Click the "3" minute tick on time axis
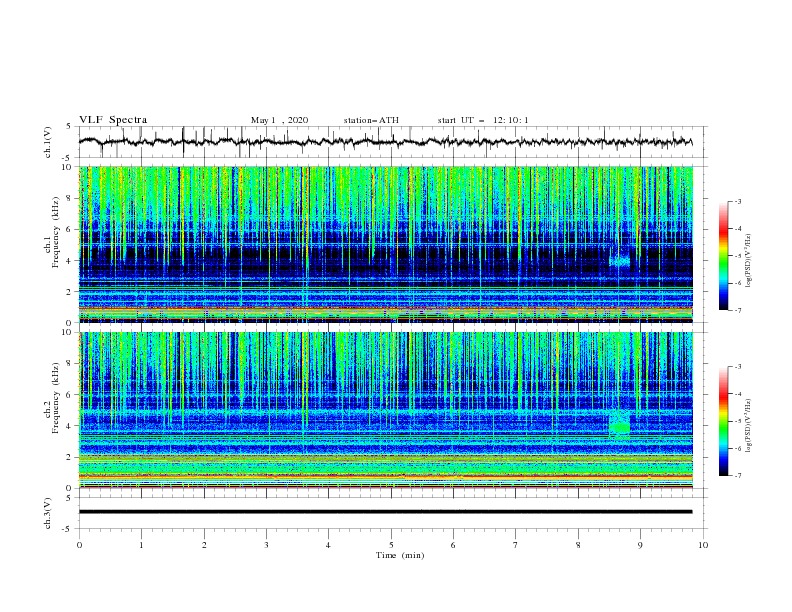Image resolution: width=792 pixels, height=612 pixels. click(x=266, y=545)
